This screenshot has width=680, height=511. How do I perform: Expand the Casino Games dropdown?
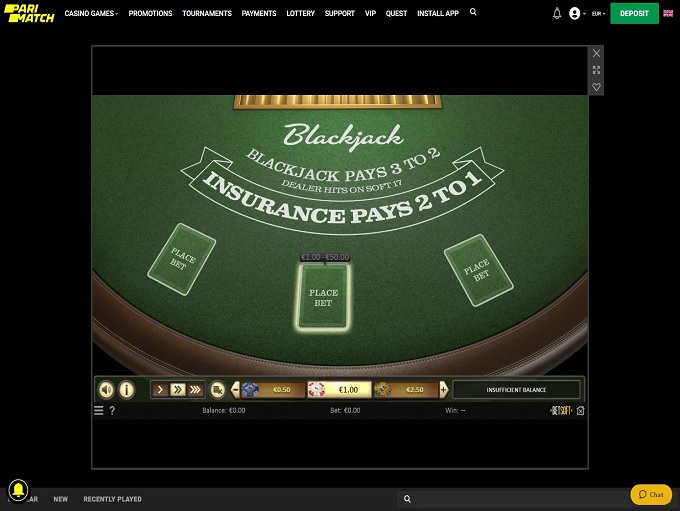pyautogui.click(x=91, y=14)
